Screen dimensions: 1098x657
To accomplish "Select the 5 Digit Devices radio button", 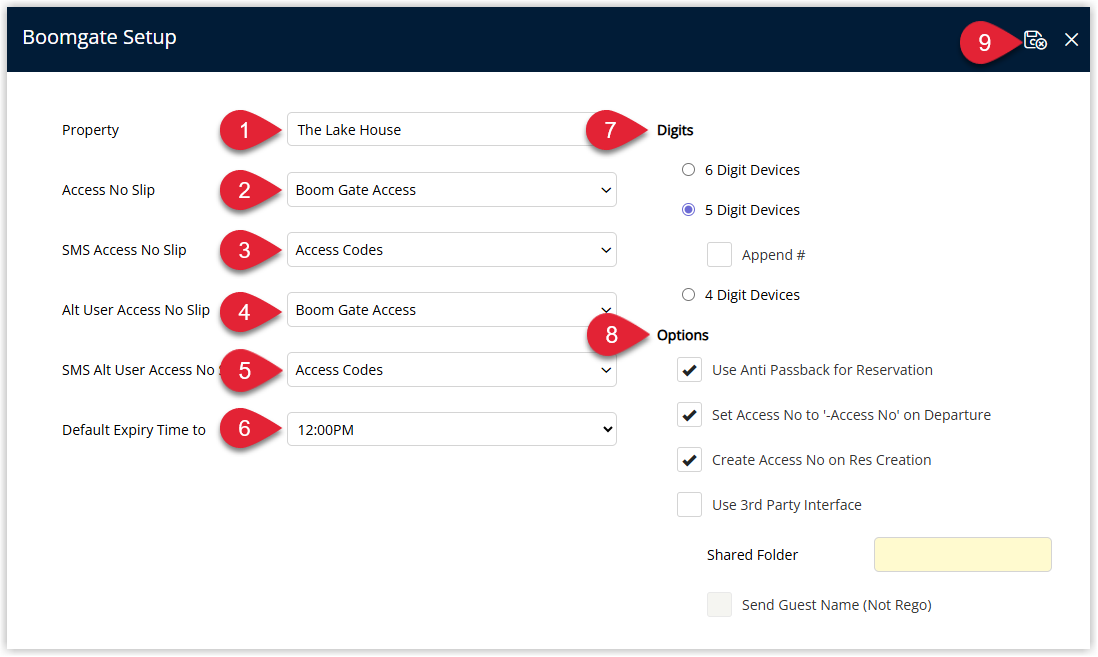I will (688, 209).
